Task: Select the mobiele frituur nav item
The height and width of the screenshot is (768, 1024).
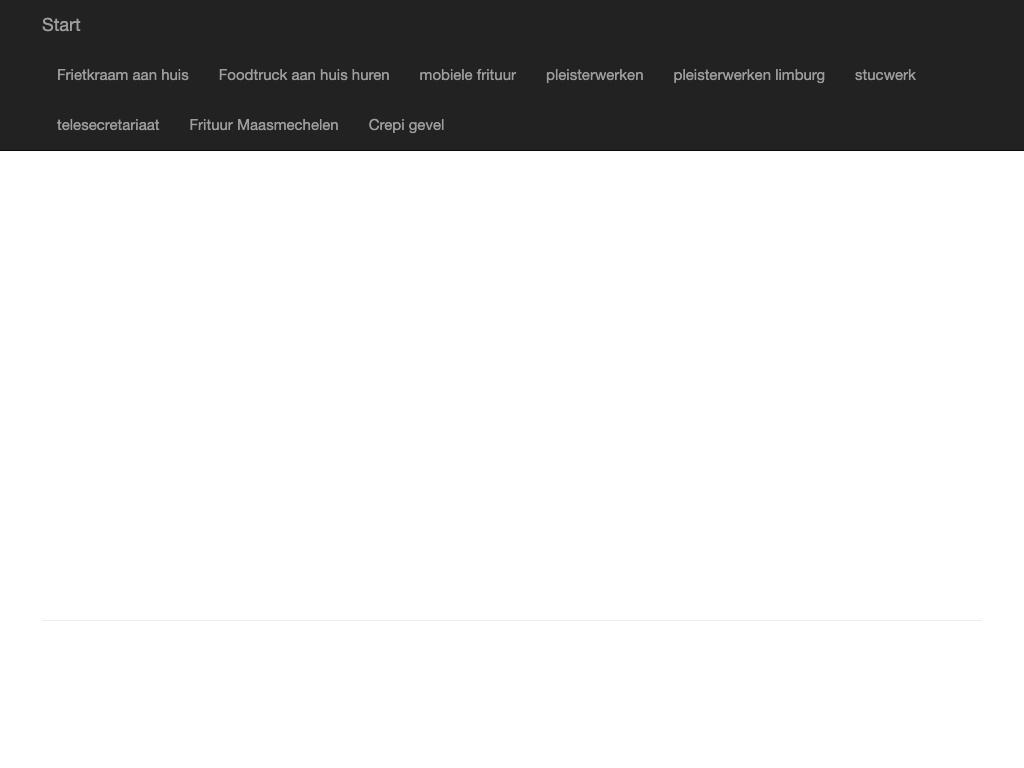Action: point(467,75)
